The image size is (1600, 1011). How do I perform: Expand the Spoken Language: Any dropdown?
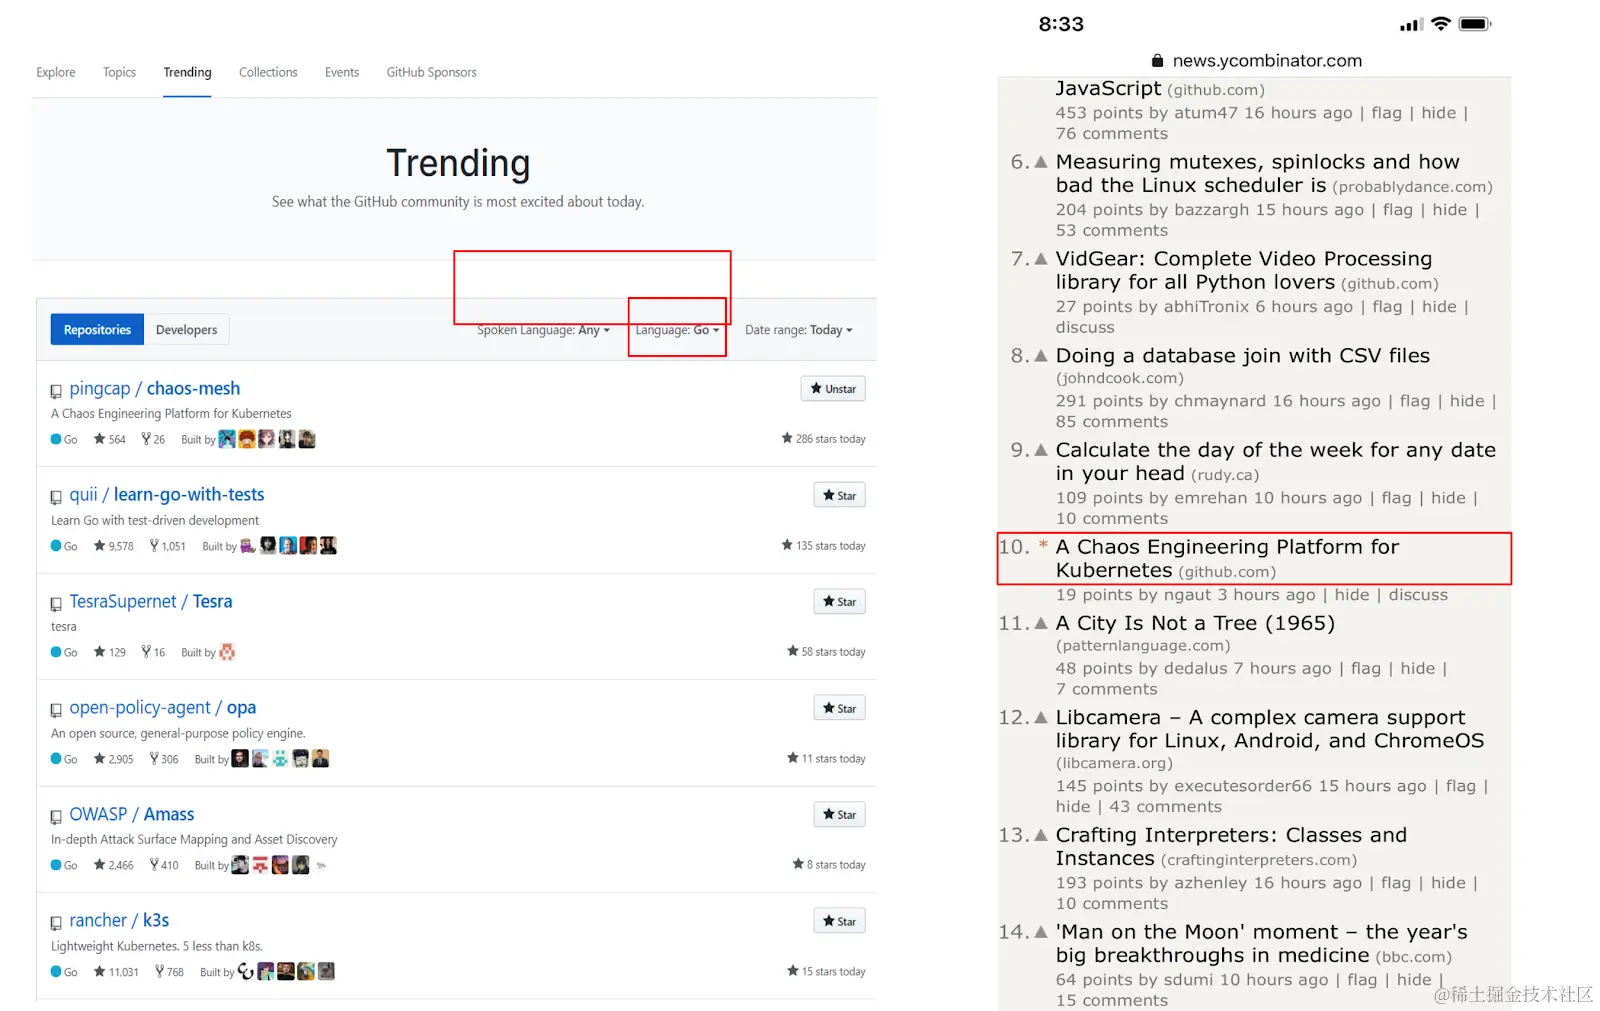(543, 330)
